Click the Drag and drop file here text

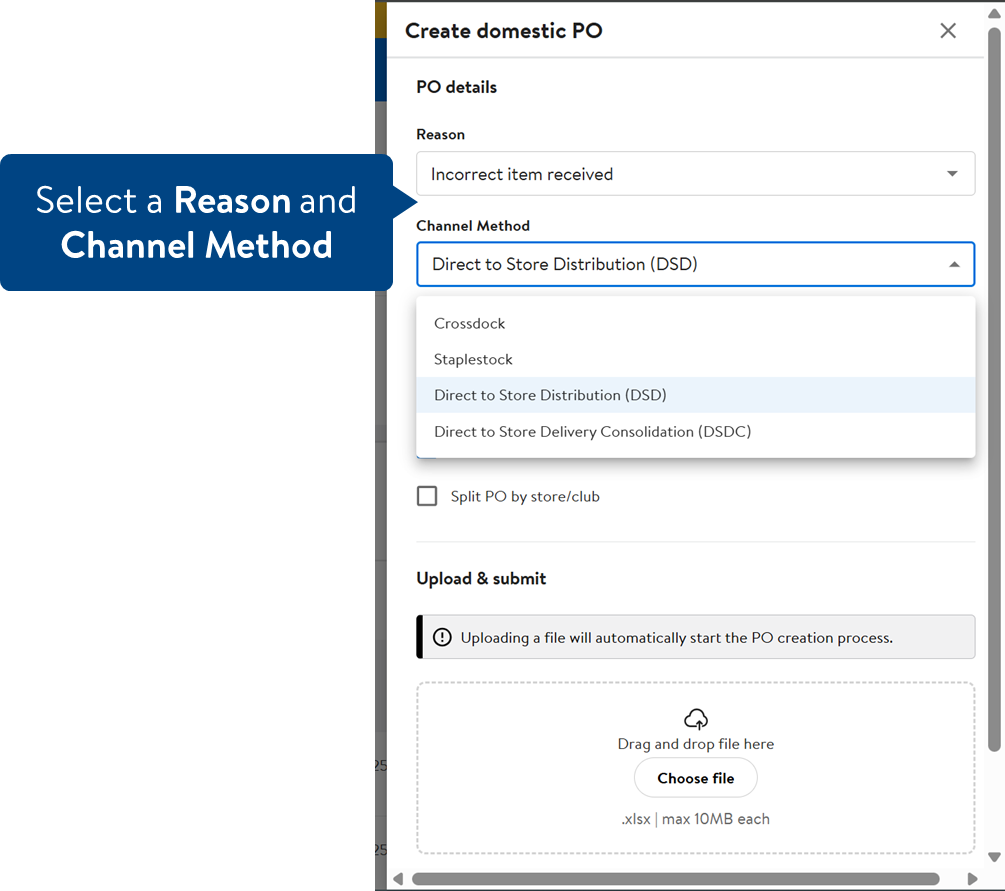(695, 744)
